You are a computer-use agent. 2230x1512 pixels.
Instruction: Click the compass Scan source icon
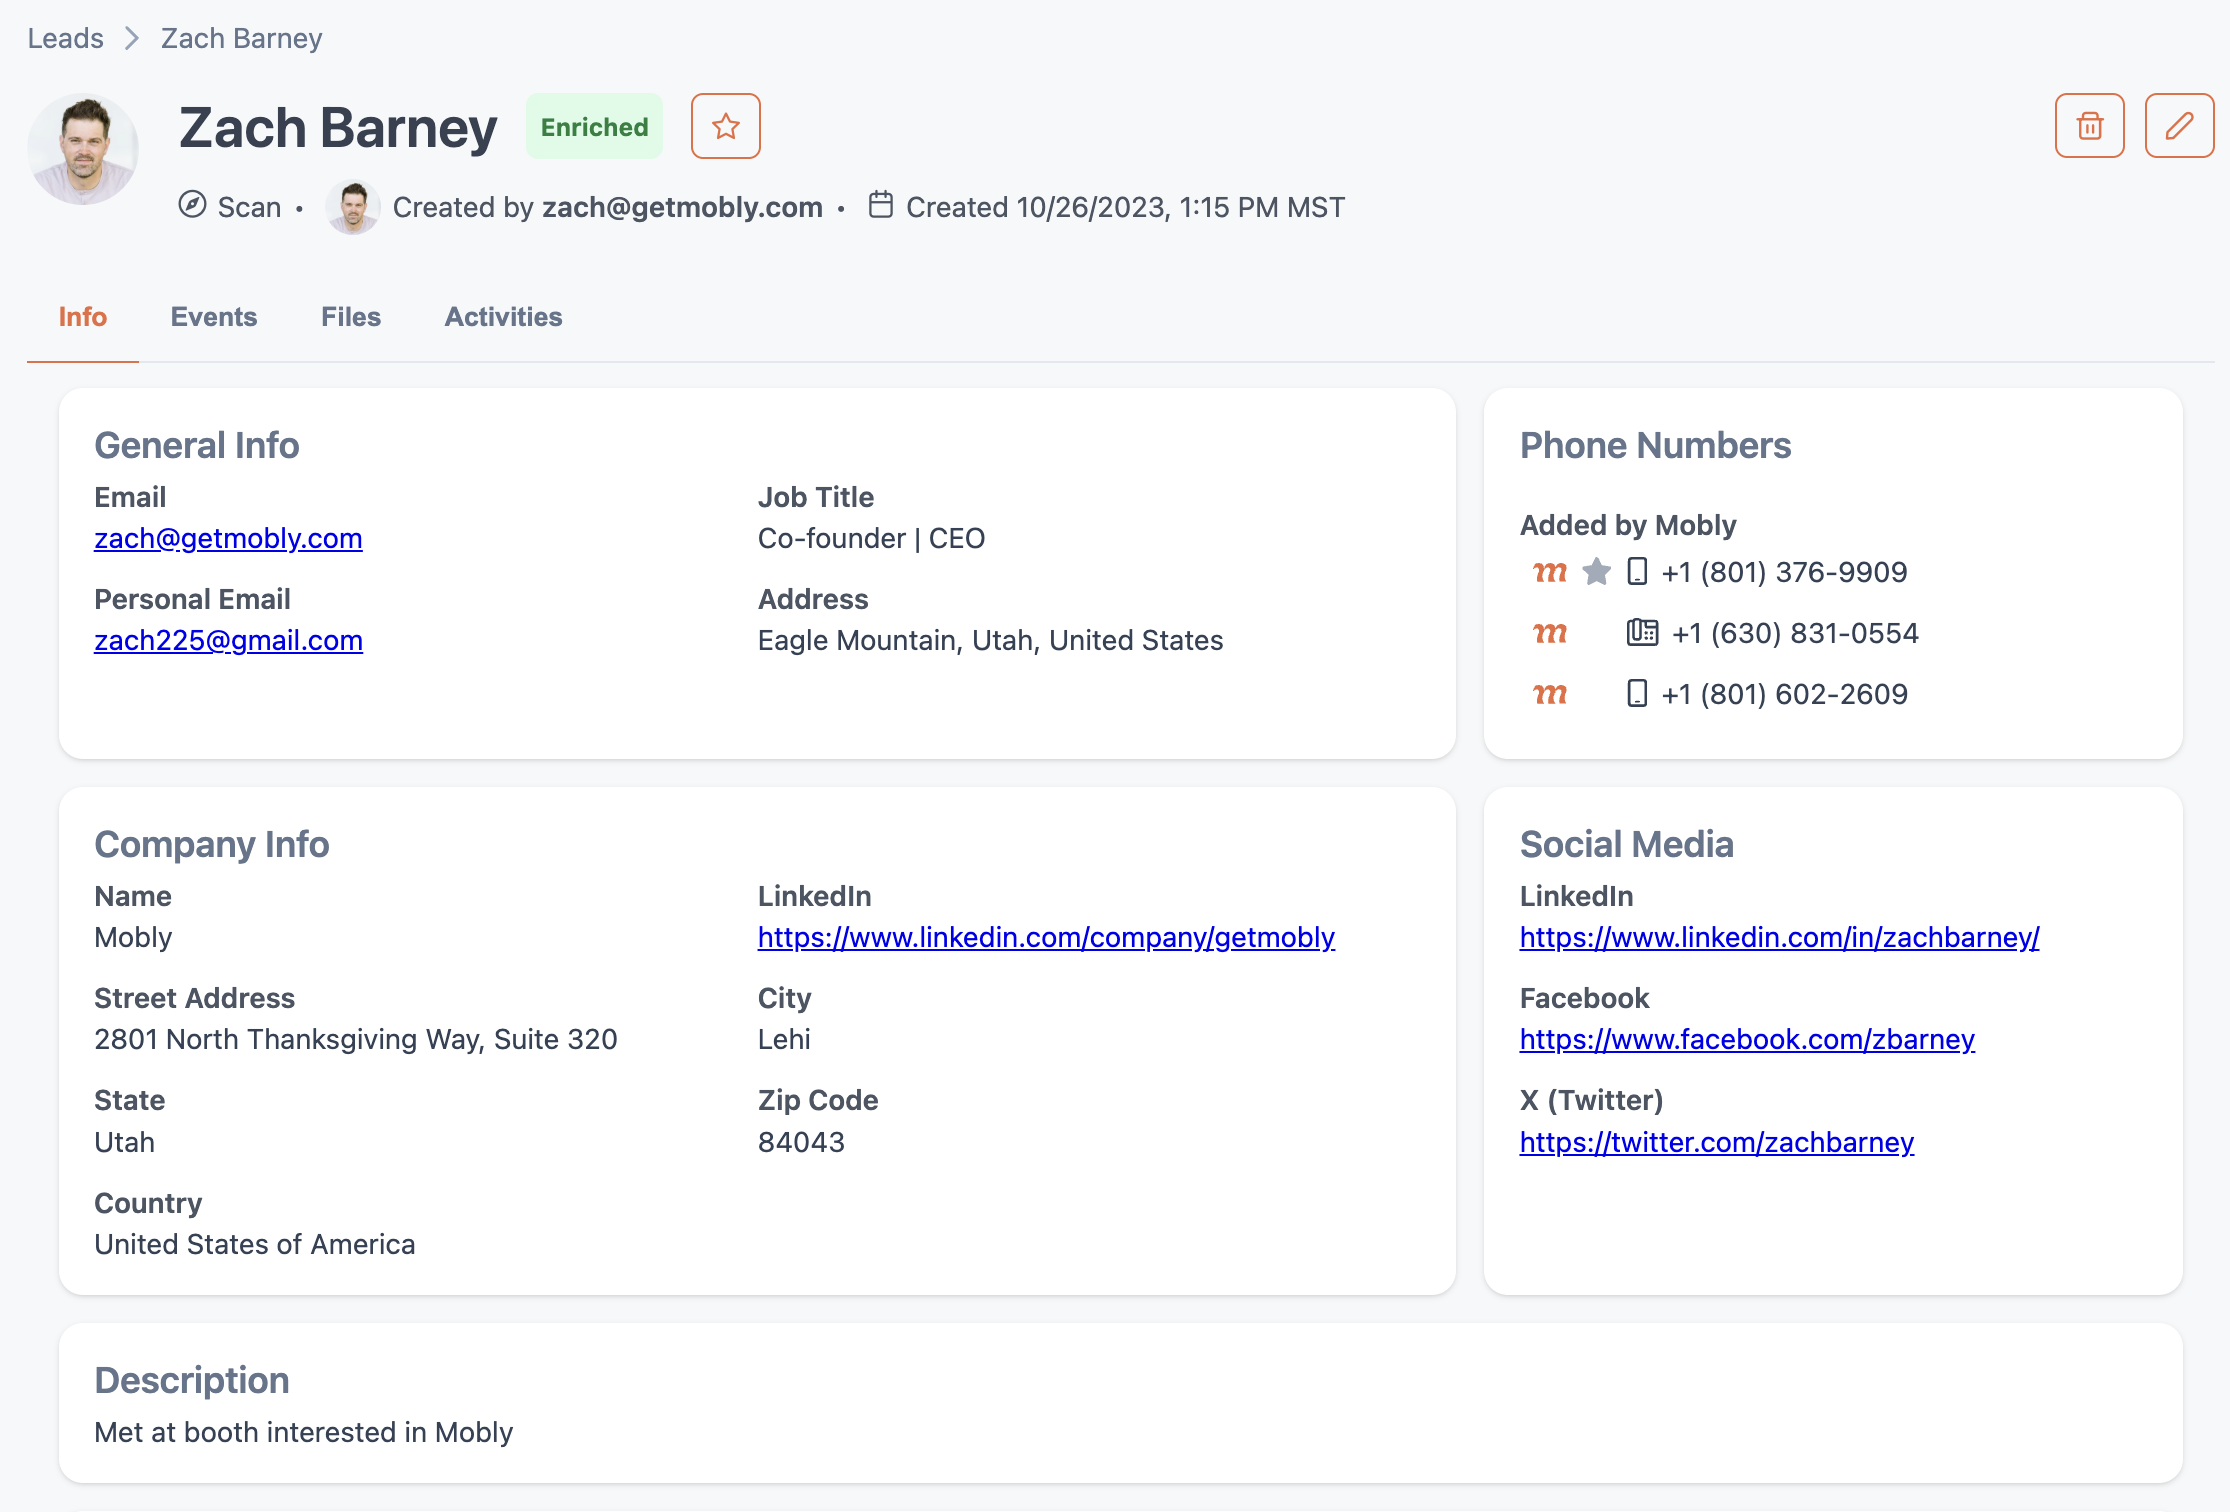192,205
